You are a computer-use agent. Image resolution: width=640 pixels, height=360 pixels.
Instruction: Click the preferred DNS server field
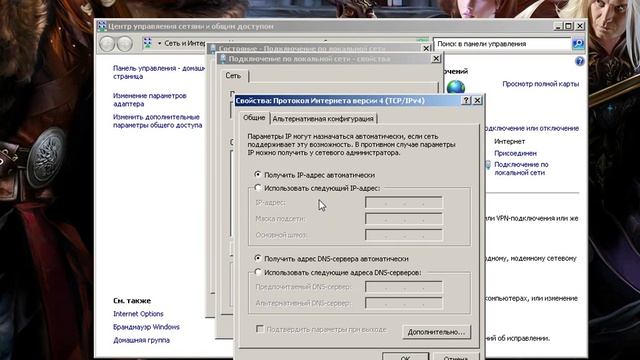[404, 287]
